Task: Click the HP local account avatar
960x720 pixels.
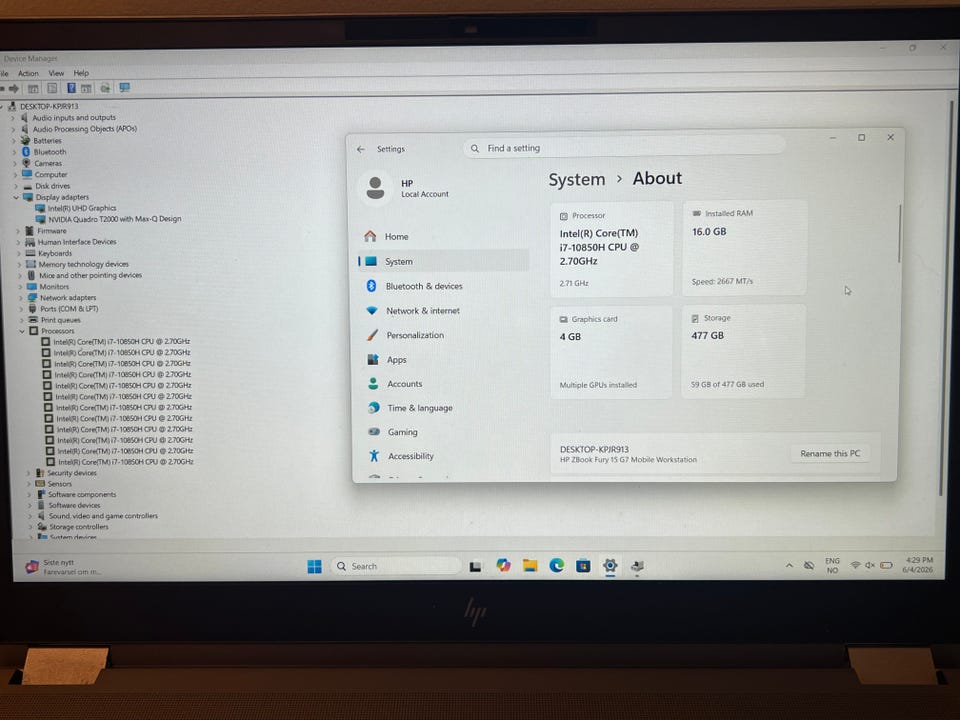Action: [375, 188]
